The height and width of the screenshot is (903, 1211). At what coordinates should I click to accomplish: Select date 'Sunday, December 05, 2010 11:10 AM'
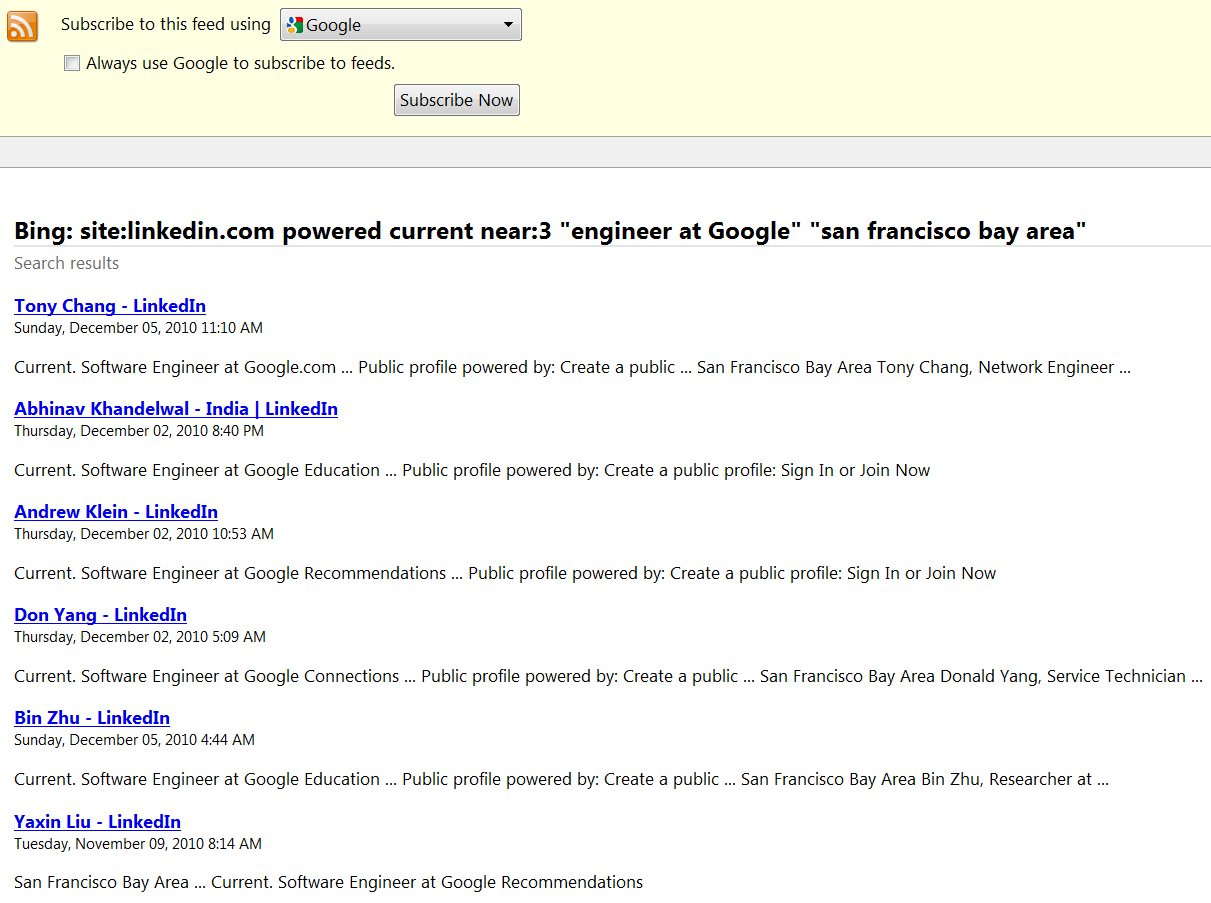(138, 328)
